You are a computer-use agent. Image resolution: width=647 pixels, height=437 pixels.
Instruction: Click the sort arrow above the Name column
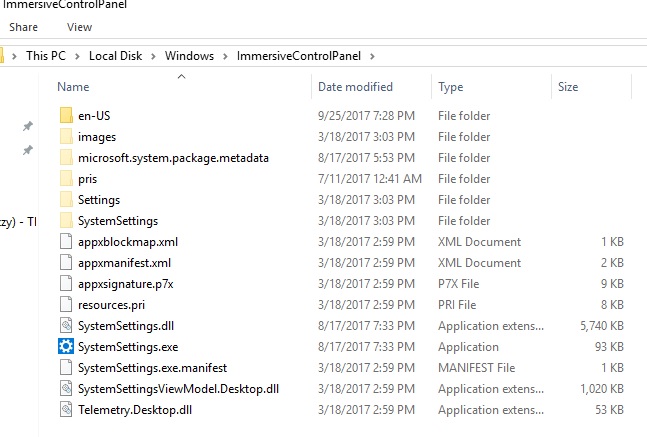click(181, 76)
